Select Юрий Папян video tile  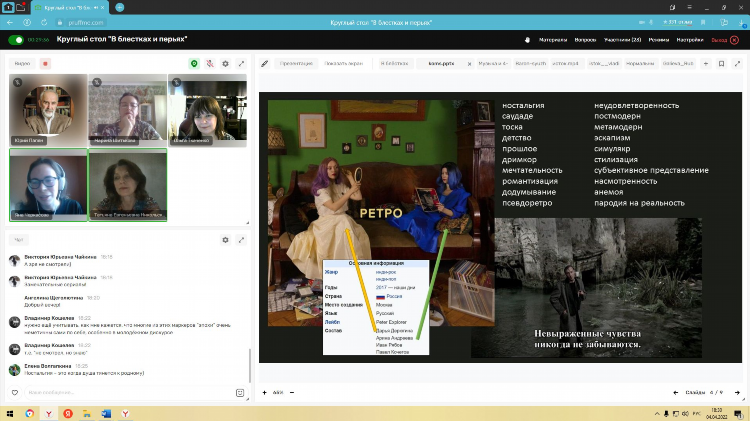[48, 110]
